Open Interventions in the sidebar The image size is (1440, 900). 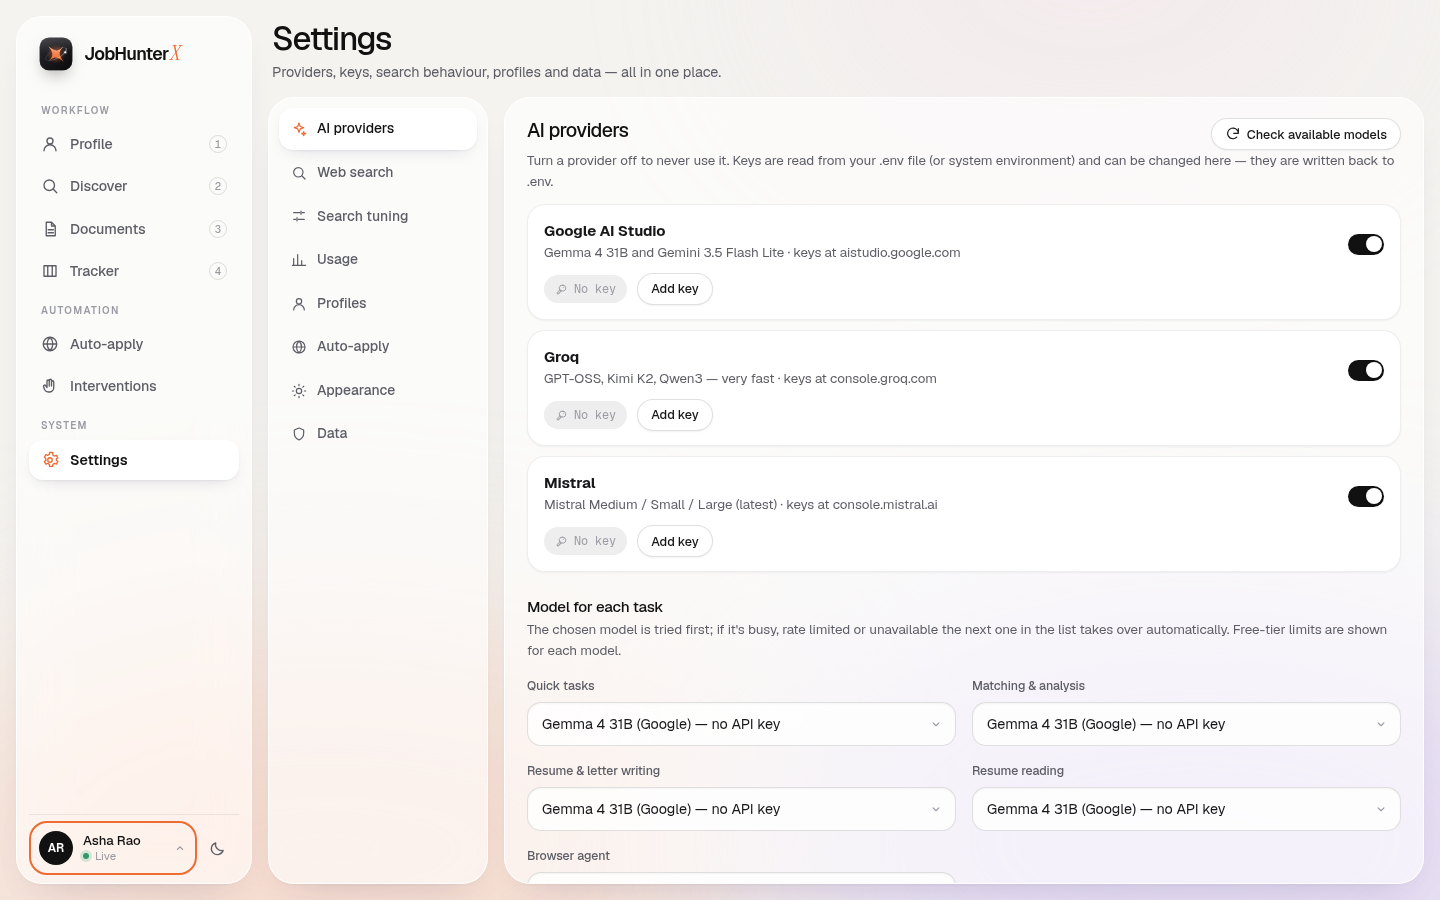point(134,386)
